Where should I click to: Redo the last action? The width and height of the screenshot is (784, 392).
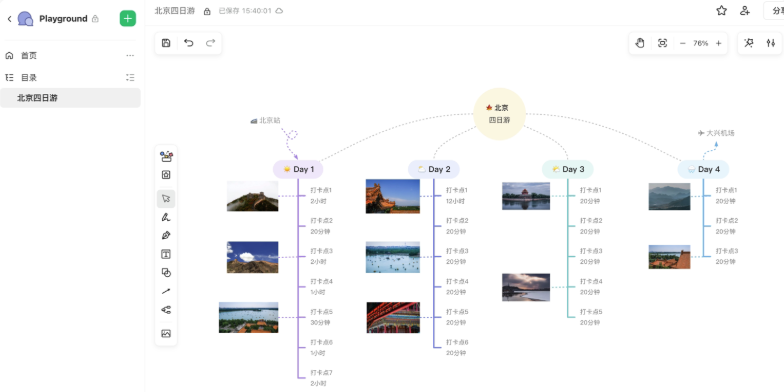coord(210,43)
